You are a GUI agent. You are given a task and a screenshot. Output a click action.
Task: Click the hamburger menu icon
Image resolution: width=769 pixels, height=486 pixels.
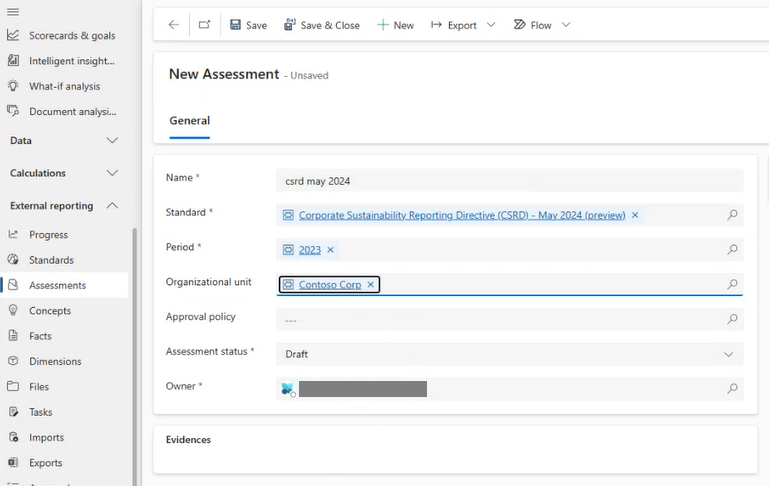point(13,10)
